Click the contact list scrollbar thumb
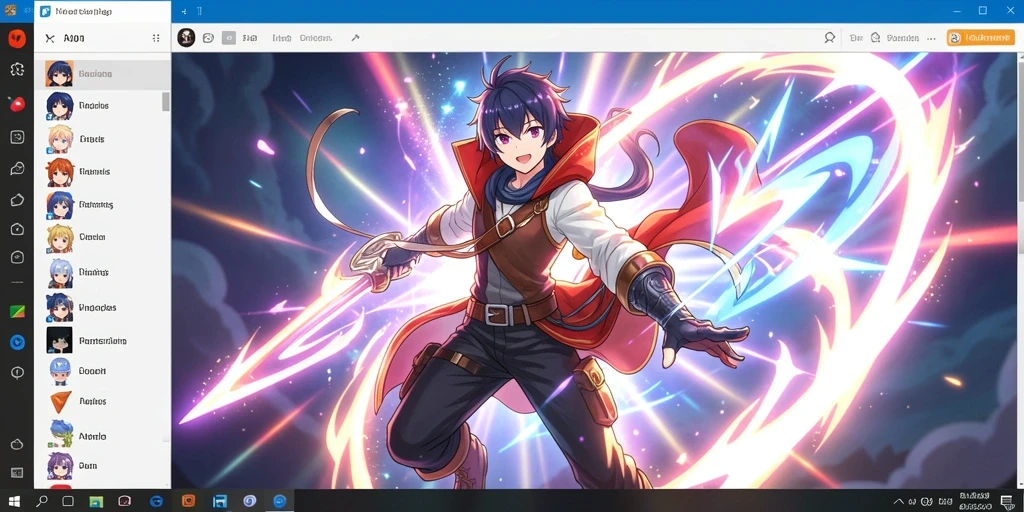This screenshot has width=1024, height=512. pyautogui.click(x=166, y=101)
